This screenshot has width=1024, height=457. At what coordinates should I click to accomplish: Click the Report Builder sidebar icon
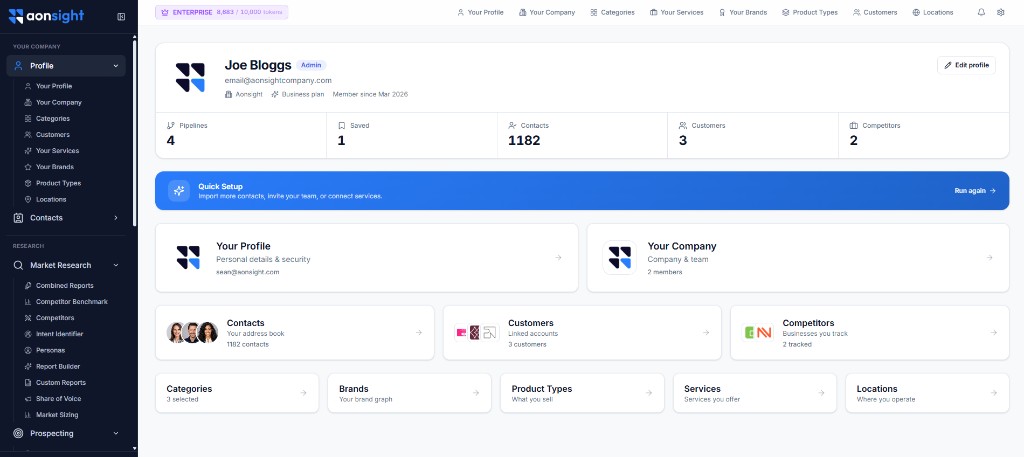click(x=28, y=367)
